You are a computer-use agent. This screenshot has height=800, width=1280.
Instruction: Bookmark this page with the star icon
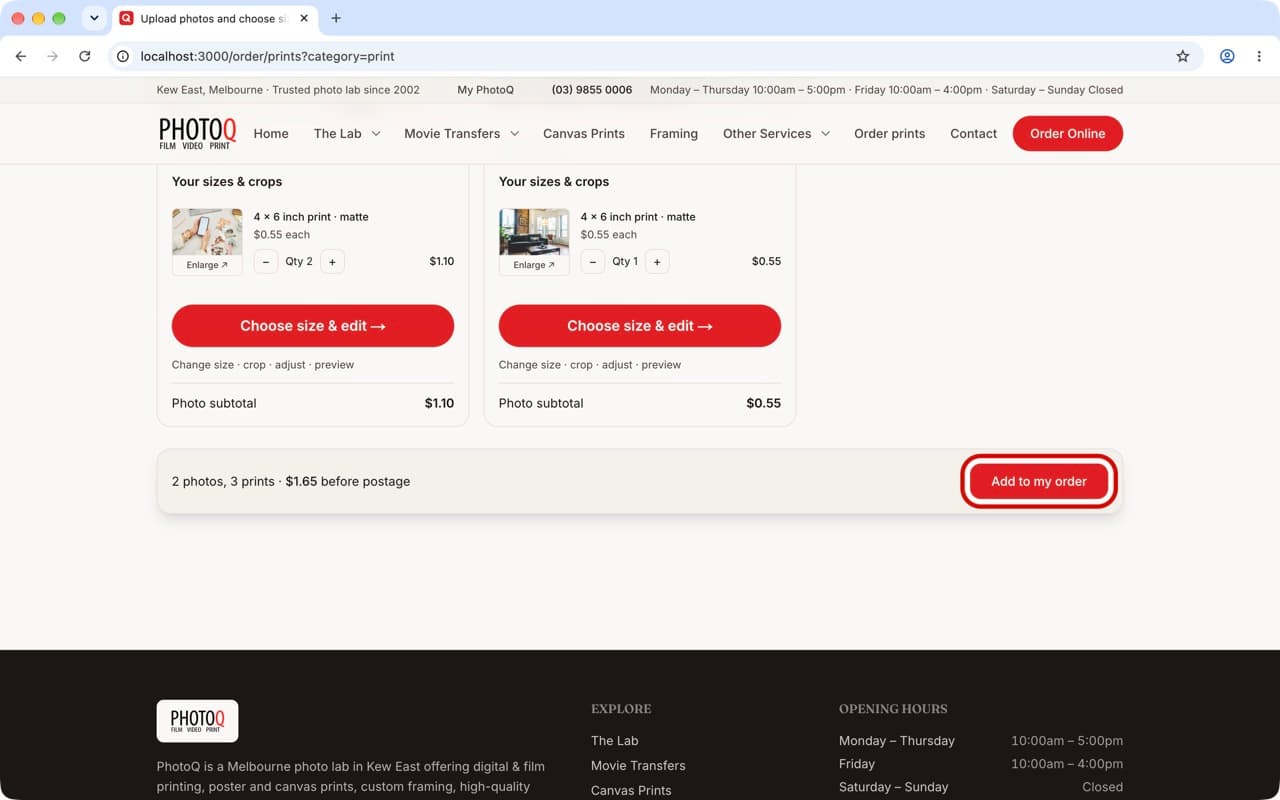[x=1183, y=56]
